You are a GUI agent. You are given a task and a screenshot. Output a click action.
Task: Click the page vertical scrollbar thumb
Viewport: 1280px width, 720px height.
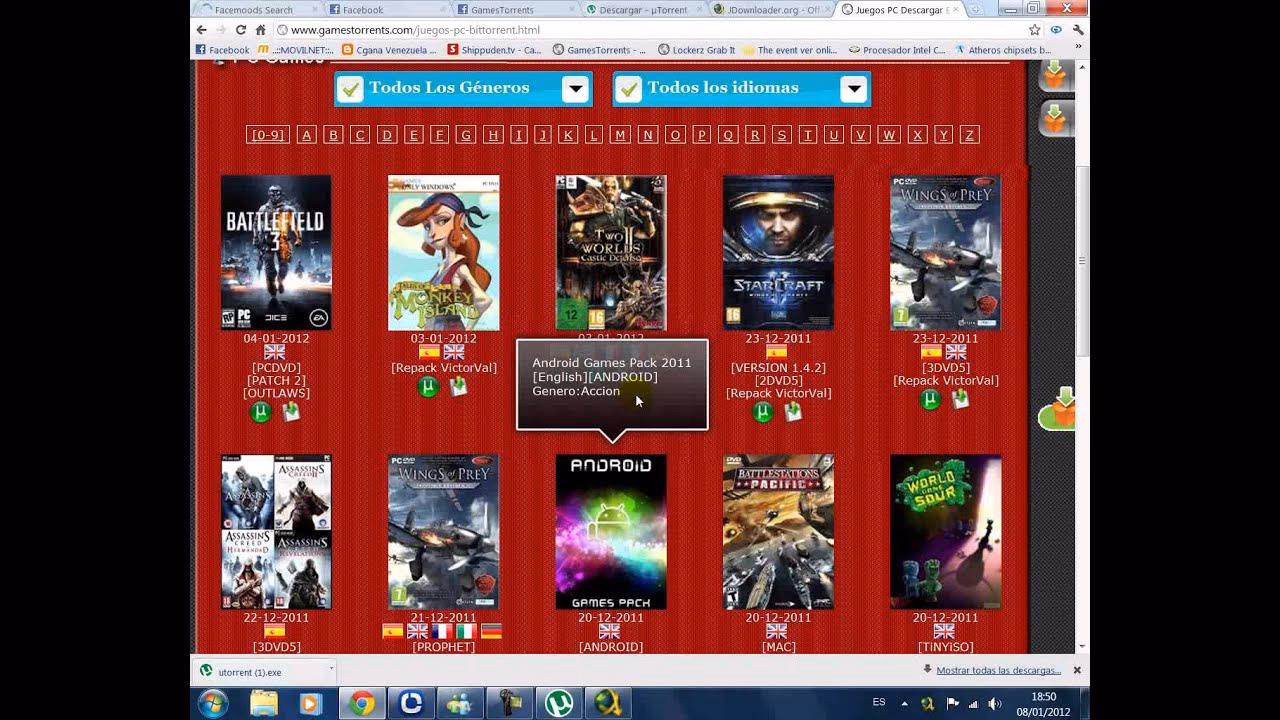(1082, 261)
